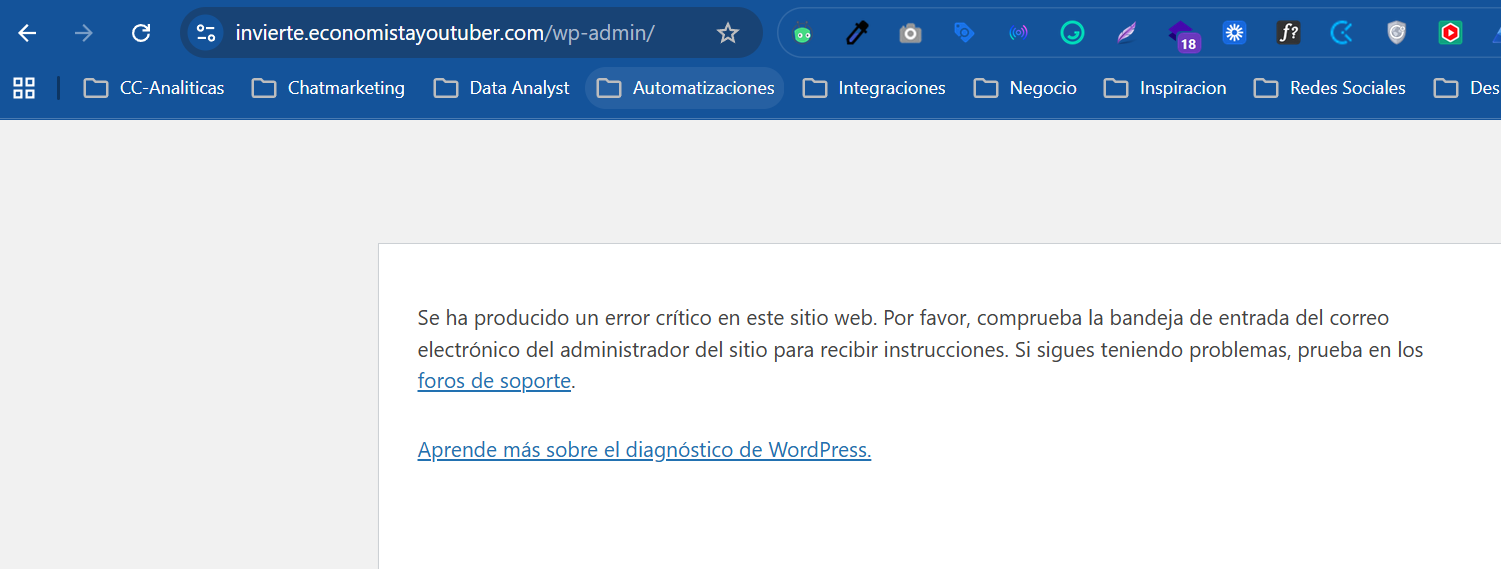
Task: Follow the 'foros de soporte' link
Action: pos(494,381)
